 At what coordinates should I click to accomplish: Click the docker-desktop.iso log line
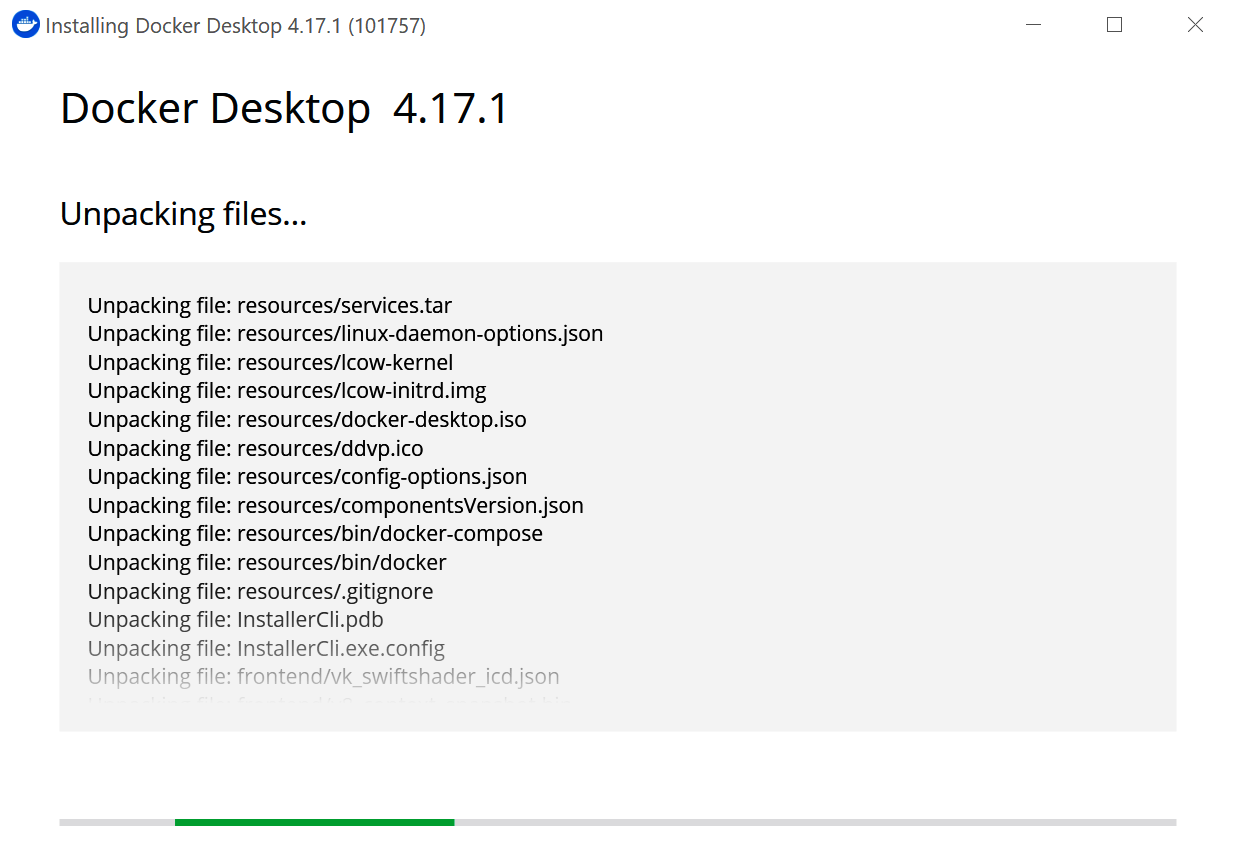[x=306, y=419]
